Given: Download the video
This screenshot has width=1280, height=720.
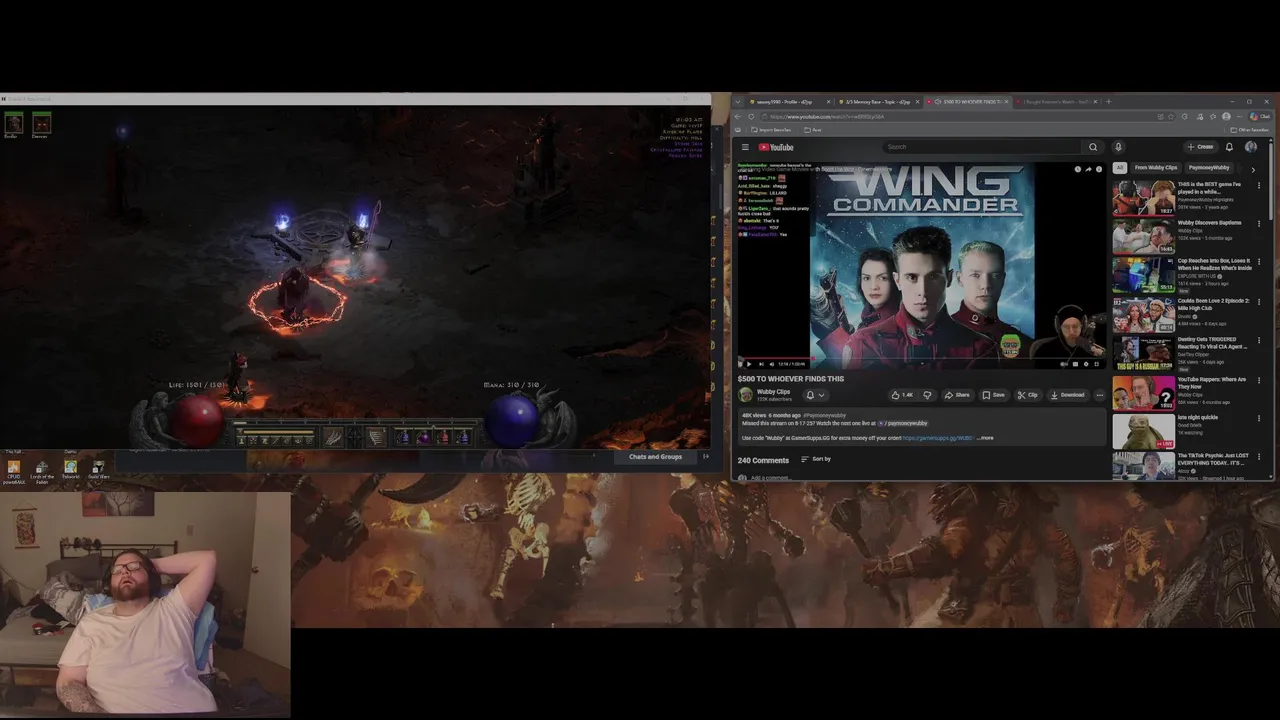Looking at the screenshot, I should point(1067,395).
